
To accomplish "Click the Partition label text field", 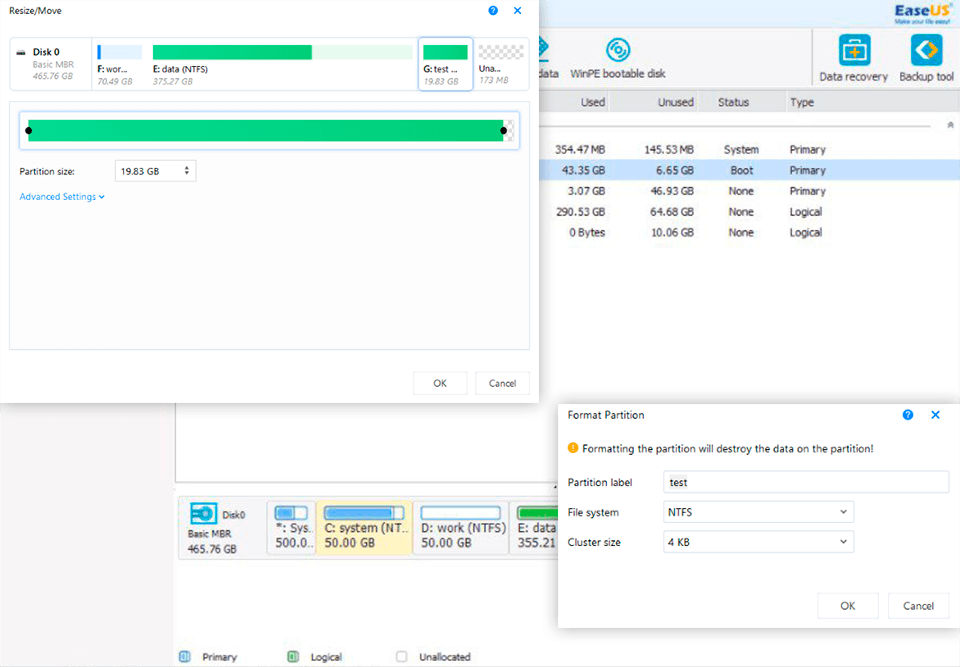I will (806, 482).
